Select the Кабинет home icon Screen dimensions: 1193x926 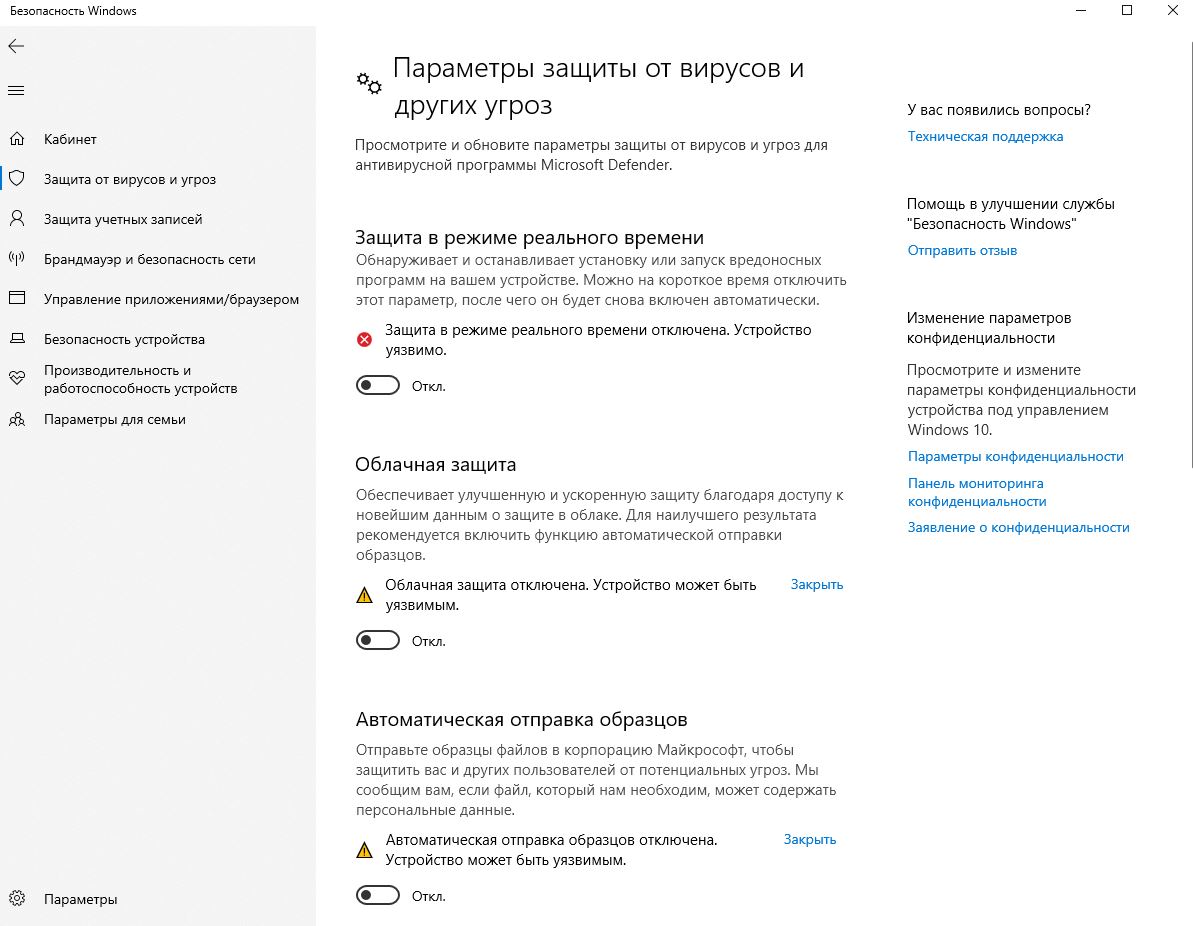pyautogui.click(x=17, y=138)
